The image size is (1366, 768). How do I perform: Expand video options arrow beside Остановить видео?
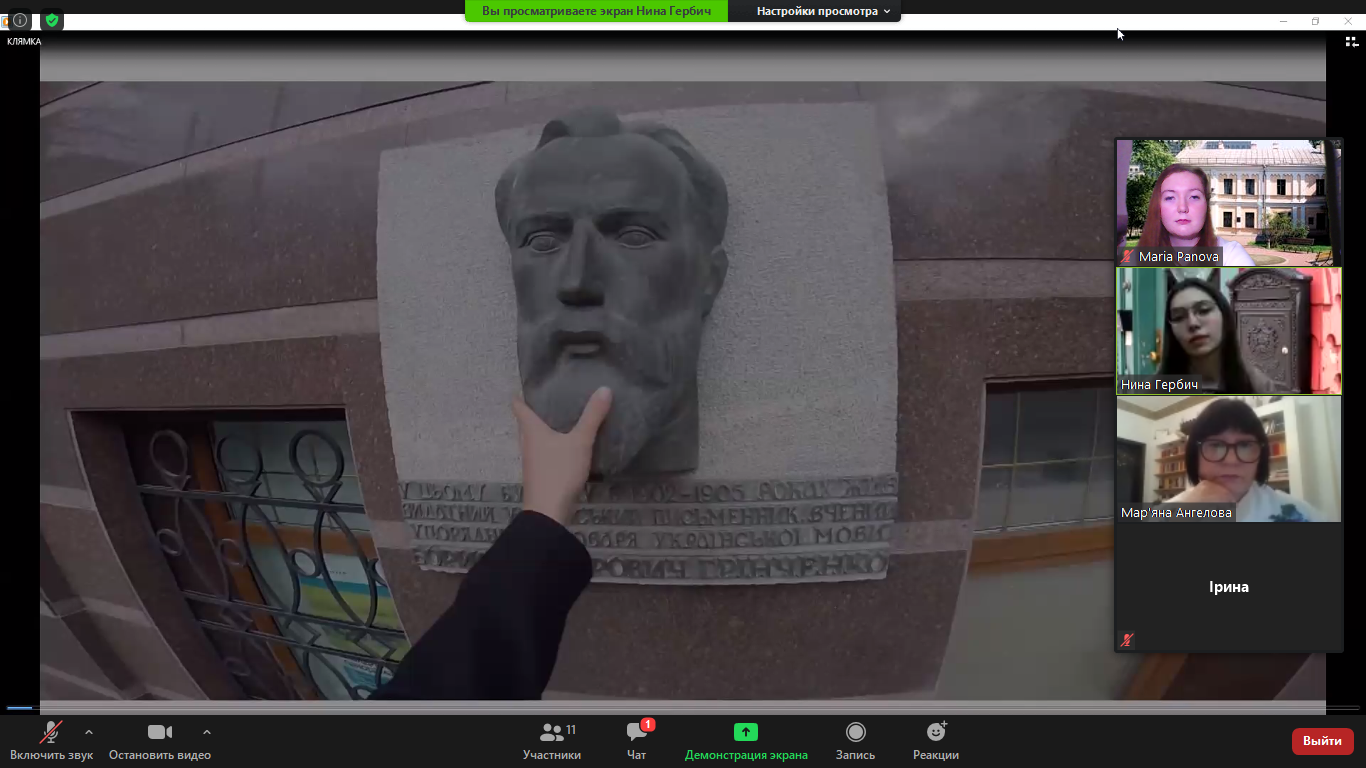207,732
